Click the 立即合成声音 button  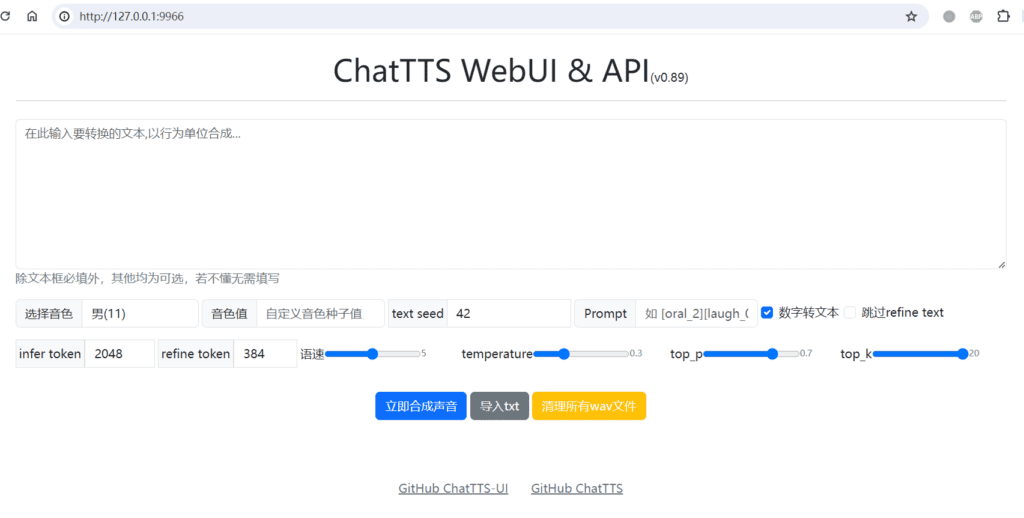click(x=421, y=406)
